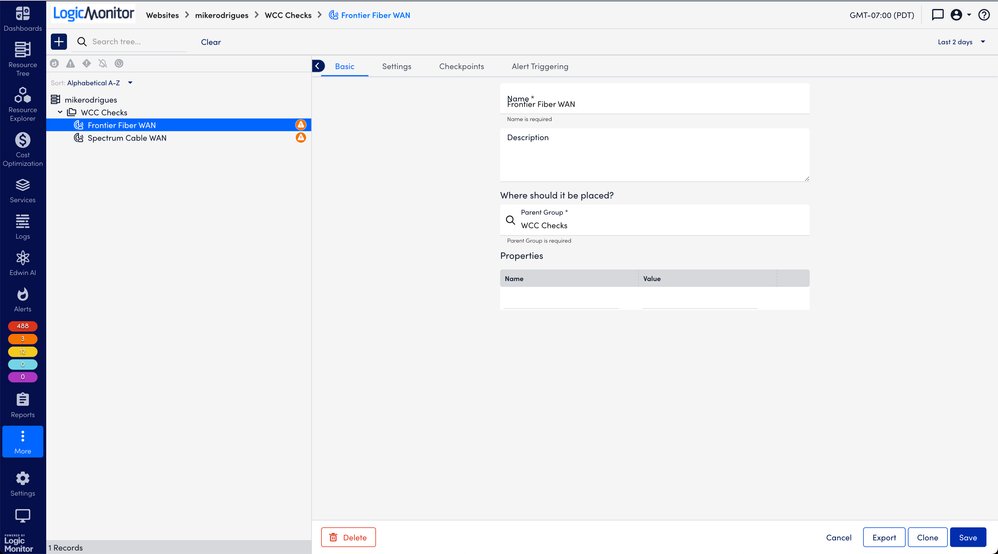Click Clear next to tree search
998x554 pixels.
(211, 42)
